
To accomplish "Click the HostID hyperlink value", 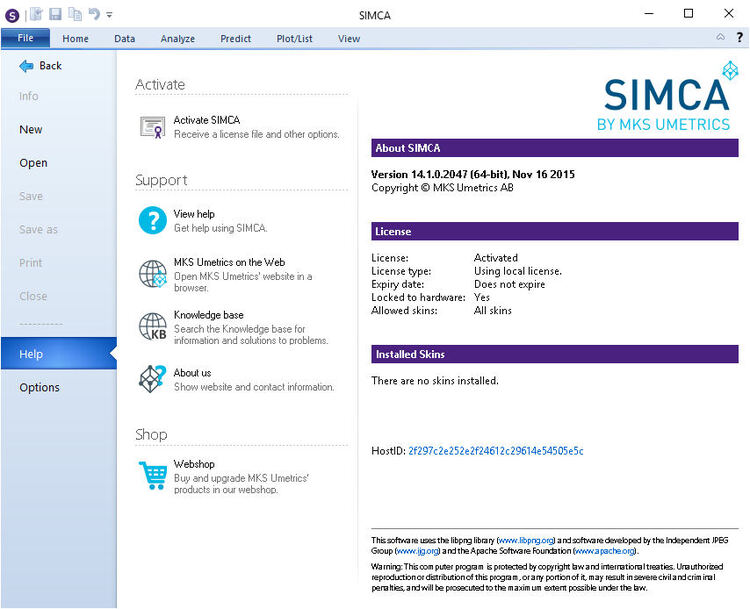I will click(x=495, y=451).
